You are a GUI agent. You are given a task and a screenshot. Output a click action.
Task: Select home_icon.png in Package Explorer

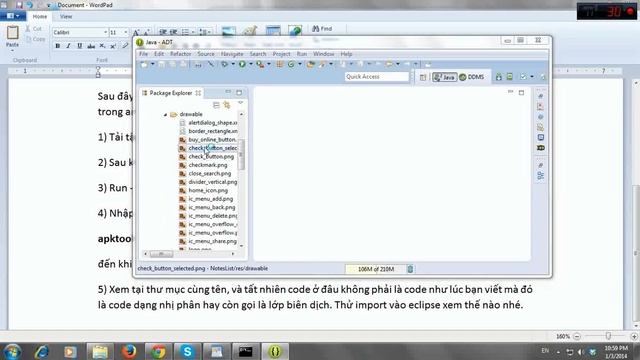[208, 191]
